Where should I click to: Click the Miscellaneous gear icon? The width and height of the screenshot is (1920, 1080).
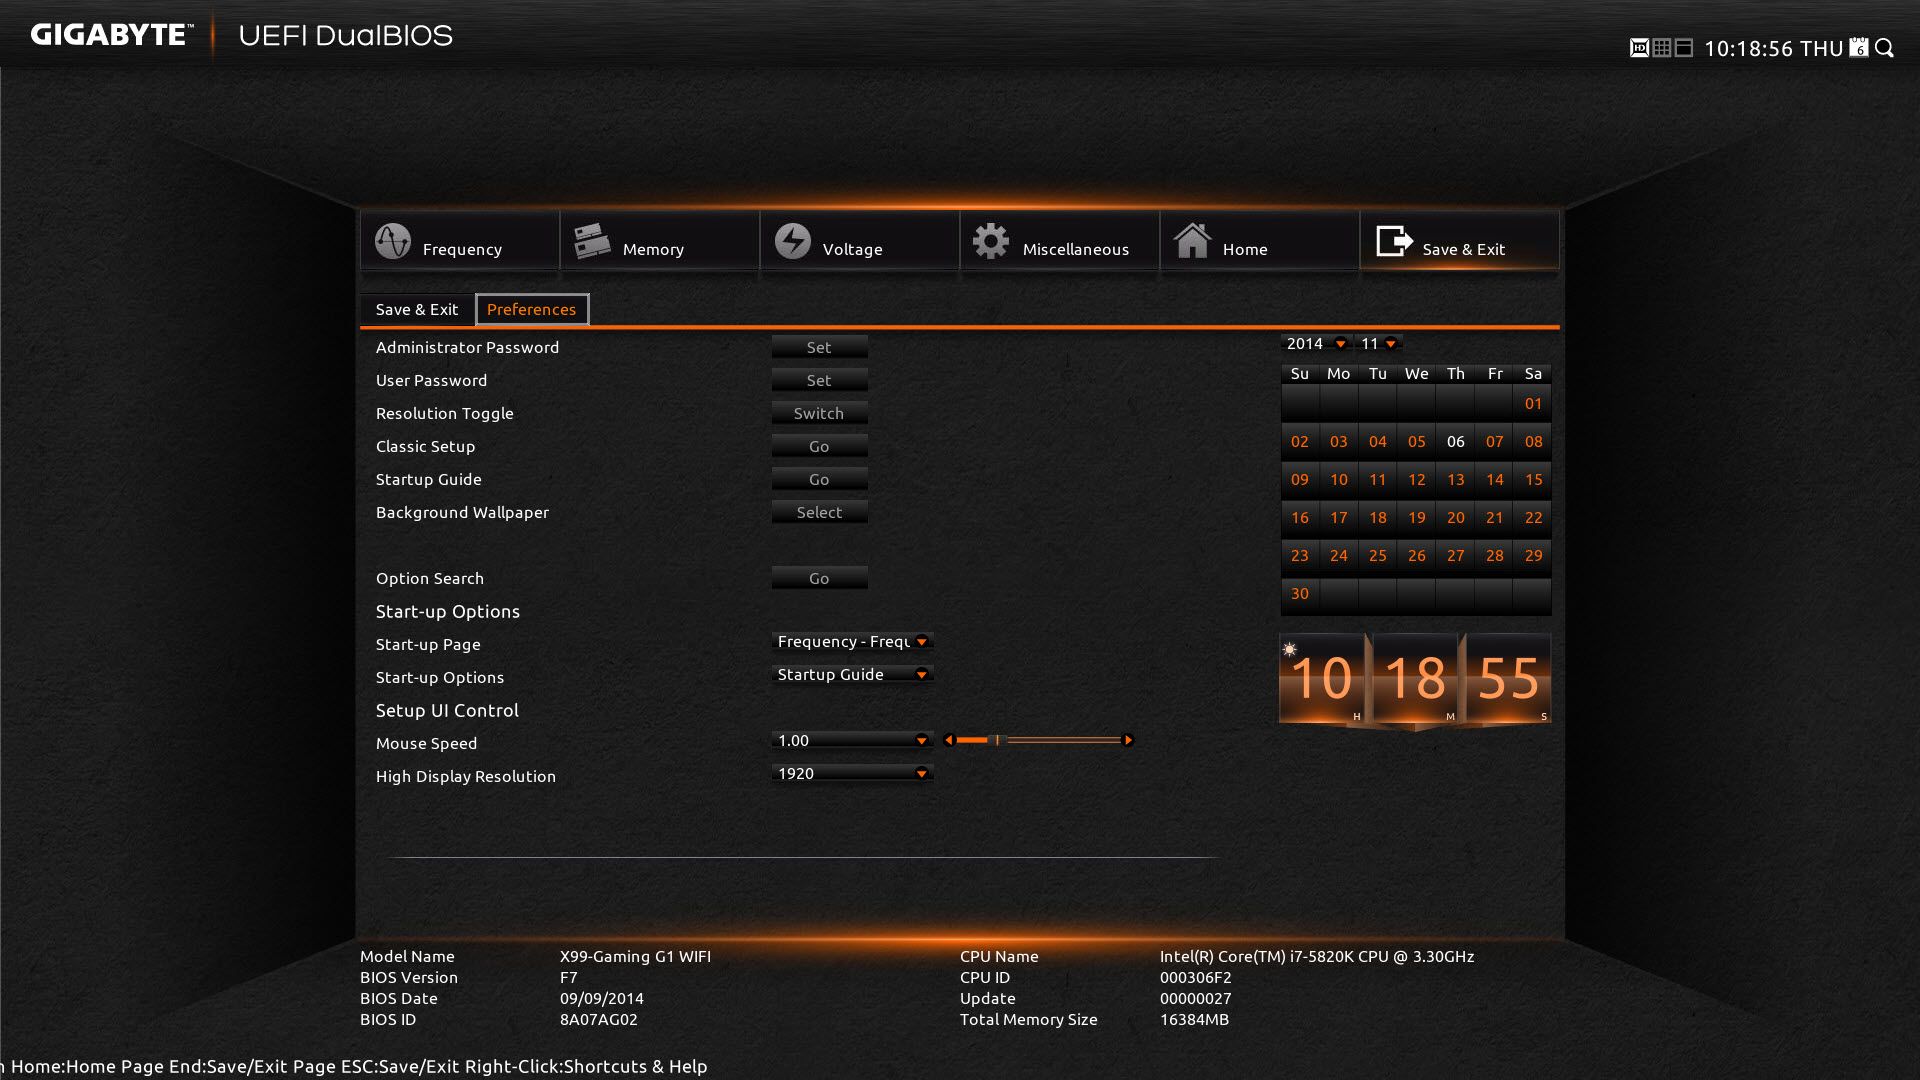[991, 241]
